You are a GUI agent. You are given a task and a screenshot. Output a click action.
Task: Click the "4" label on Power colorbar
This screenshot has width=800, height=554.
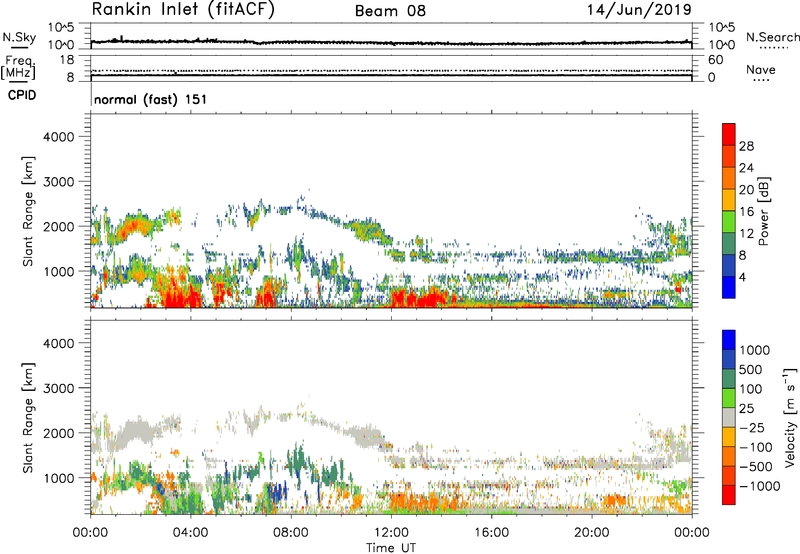(x=743, y=277)
